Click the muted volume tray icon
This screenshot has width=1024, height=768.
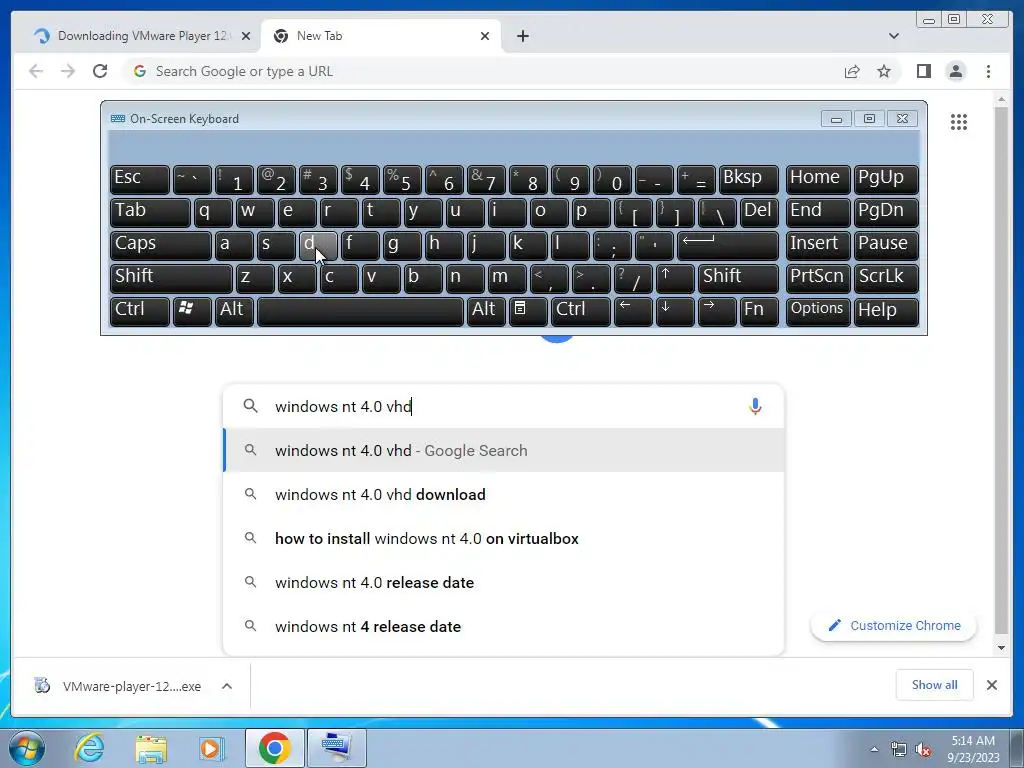pos(922,750)
